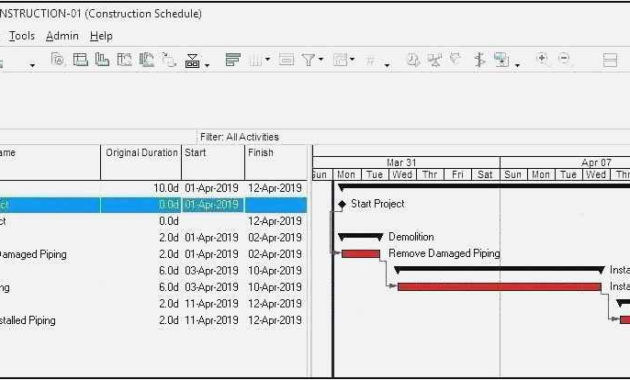The image size is (630, 380).
Task: Expand the Filter dropdown arrow
Action: click(x=321, y=59)
